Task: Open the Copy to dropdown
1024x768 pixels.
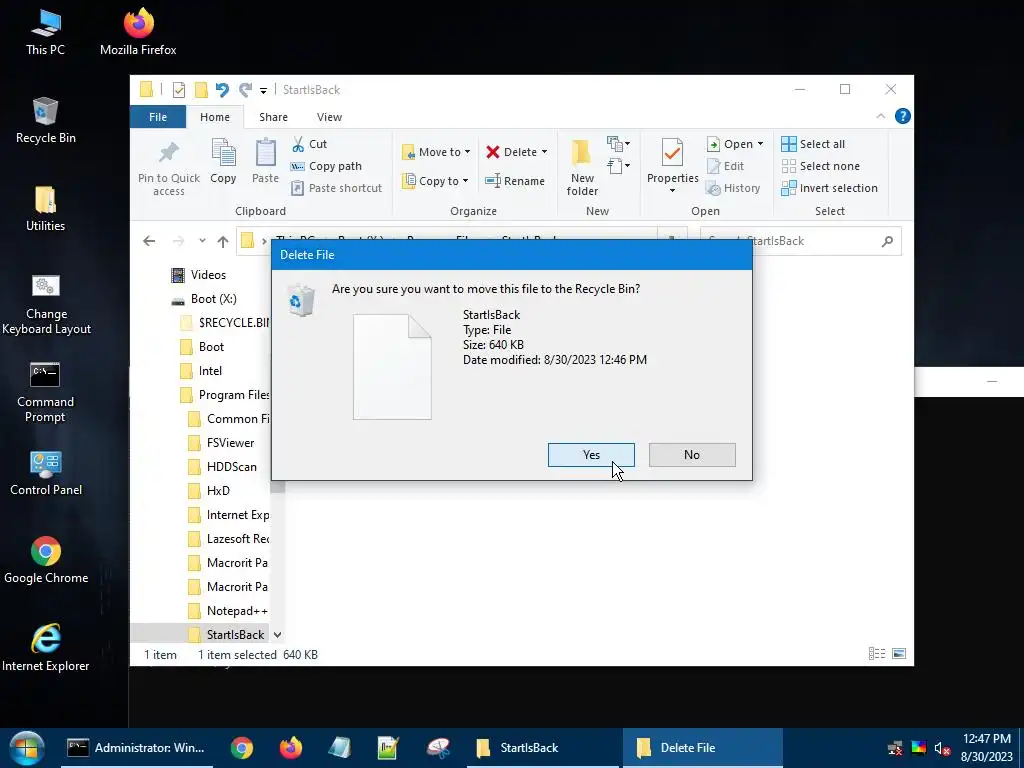Action: 435,181
